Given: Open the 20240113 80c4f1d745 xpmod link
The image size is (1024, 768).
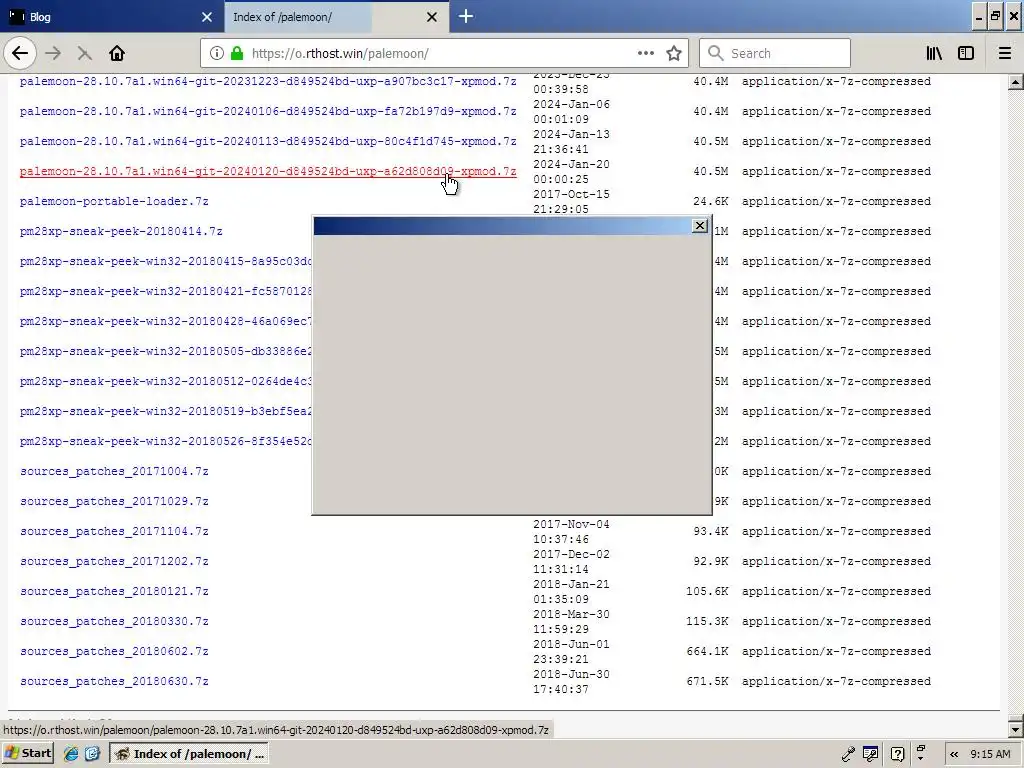Looking at the screenshot, I should [x=268, y=142].
